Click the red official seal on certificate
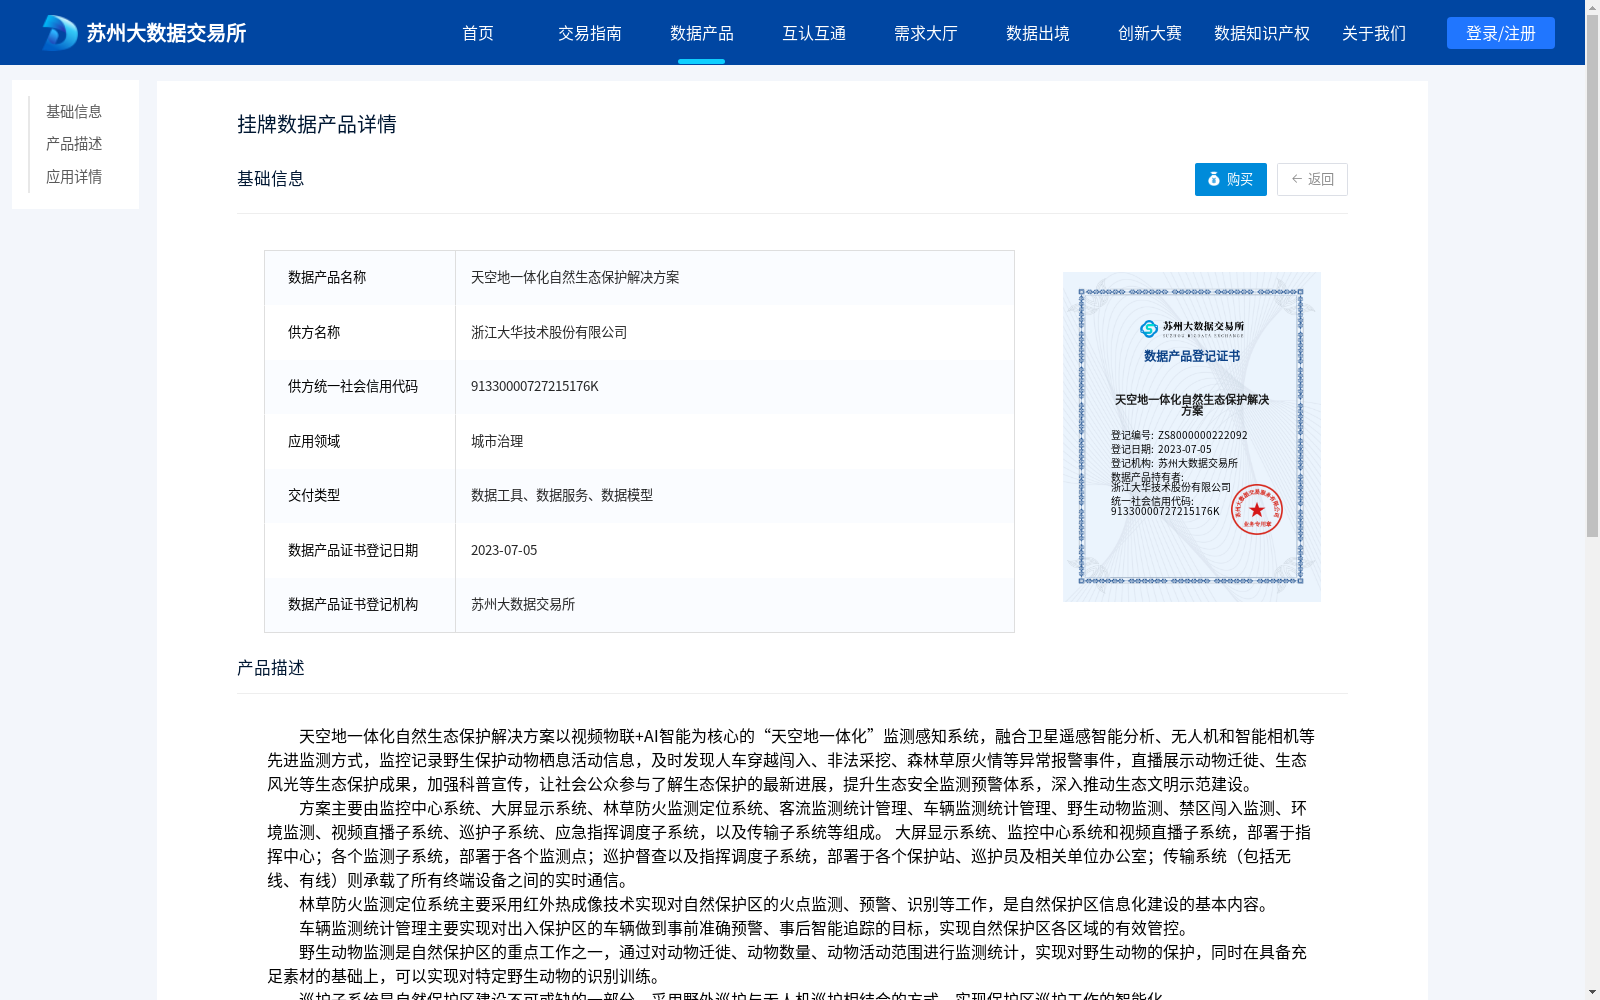 click(1257, 510)
